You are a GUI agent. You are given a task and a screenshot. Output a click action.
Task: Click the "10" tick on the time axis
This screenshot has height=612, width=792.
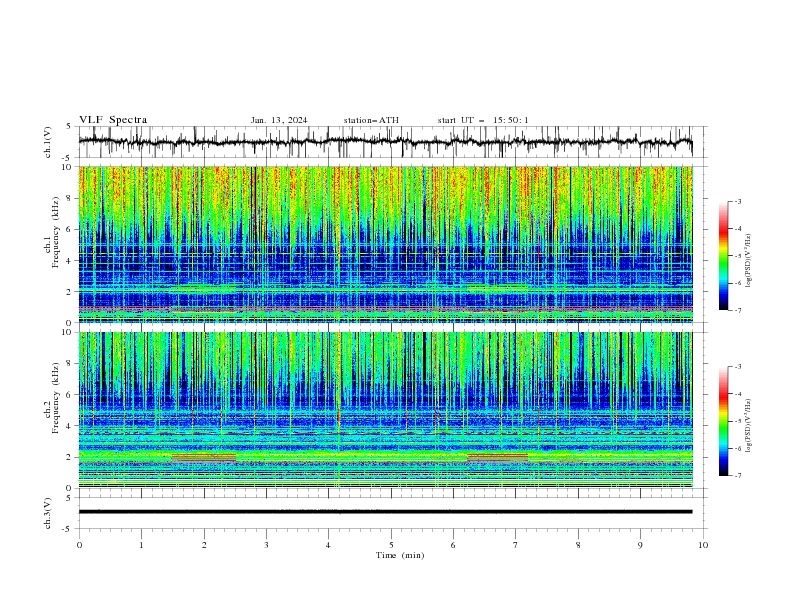pos(703,545)
